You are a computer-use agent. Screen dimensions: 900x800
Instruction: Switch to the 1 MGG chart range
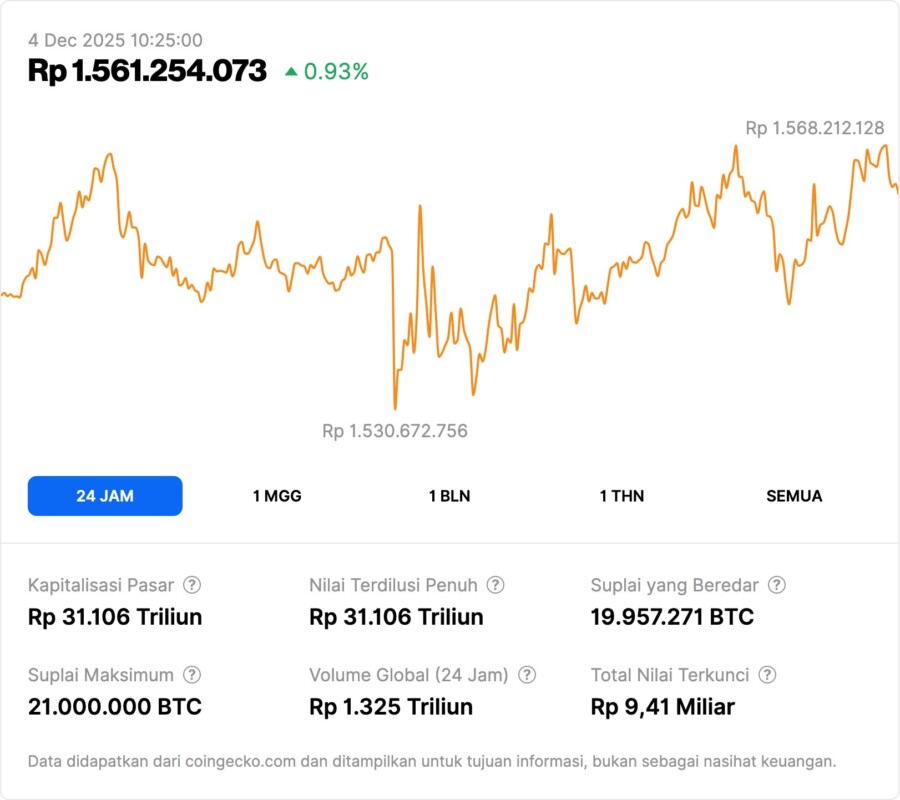(277, 496)
